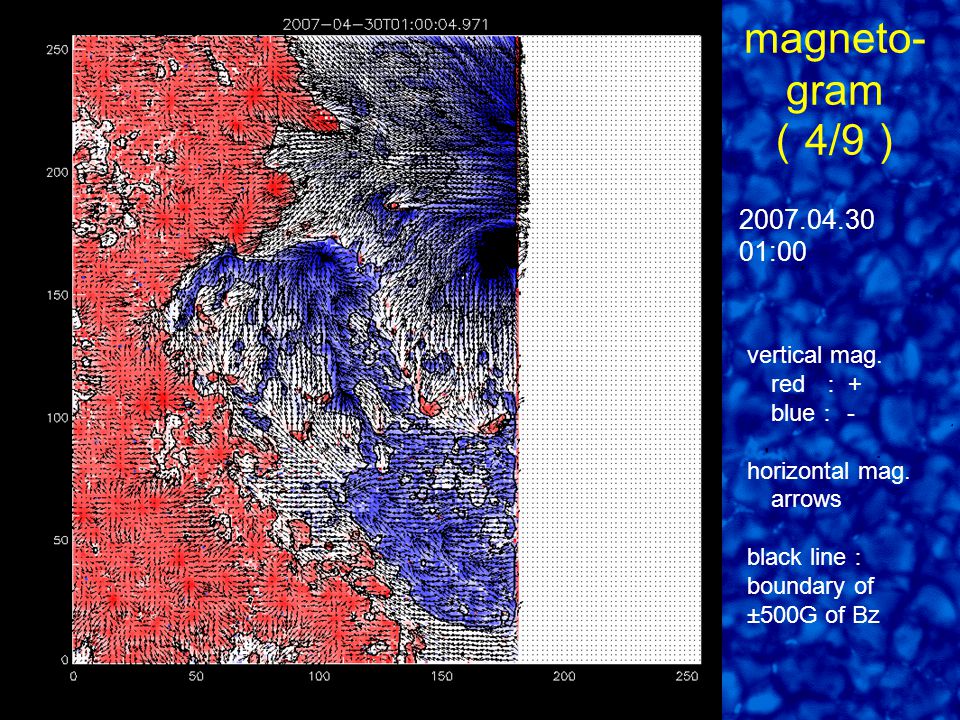Image resolution: width=960 pixels, height=720 pixels.
Task: Click the vertical axis label 100
Action: (x=57, y=417)
